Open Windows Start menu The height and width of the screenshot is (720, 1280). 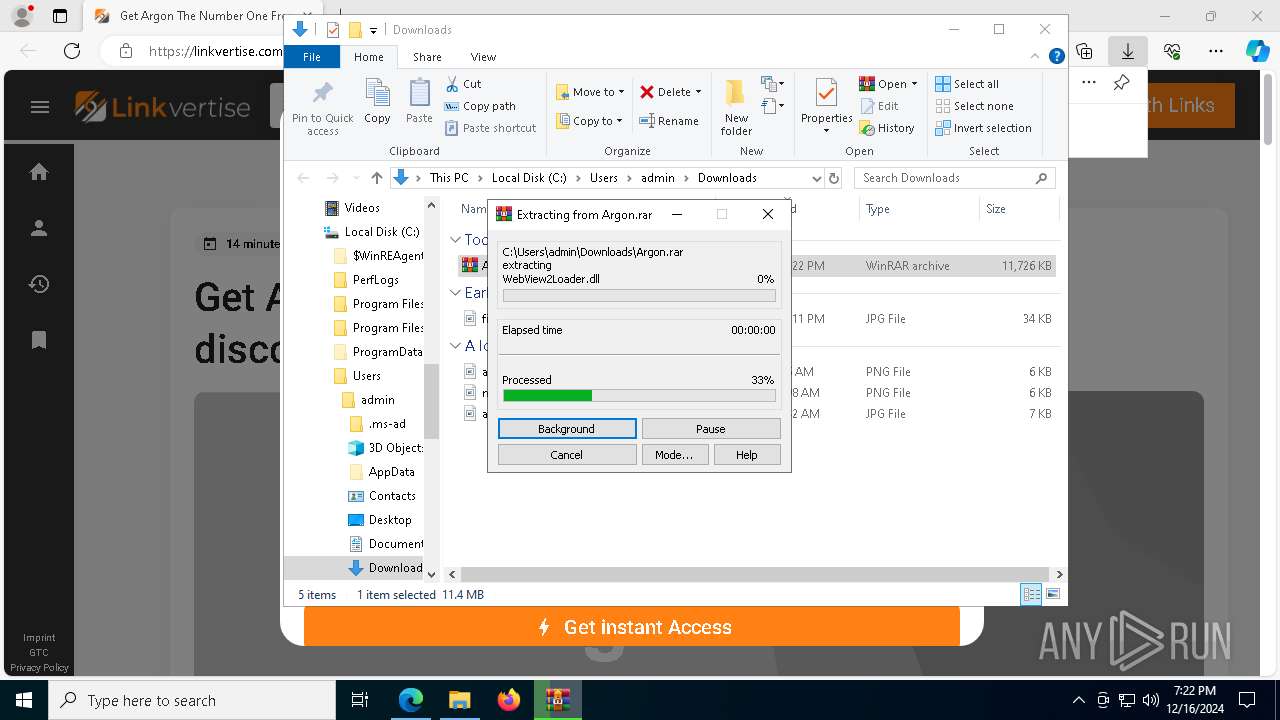coord(24,700)
